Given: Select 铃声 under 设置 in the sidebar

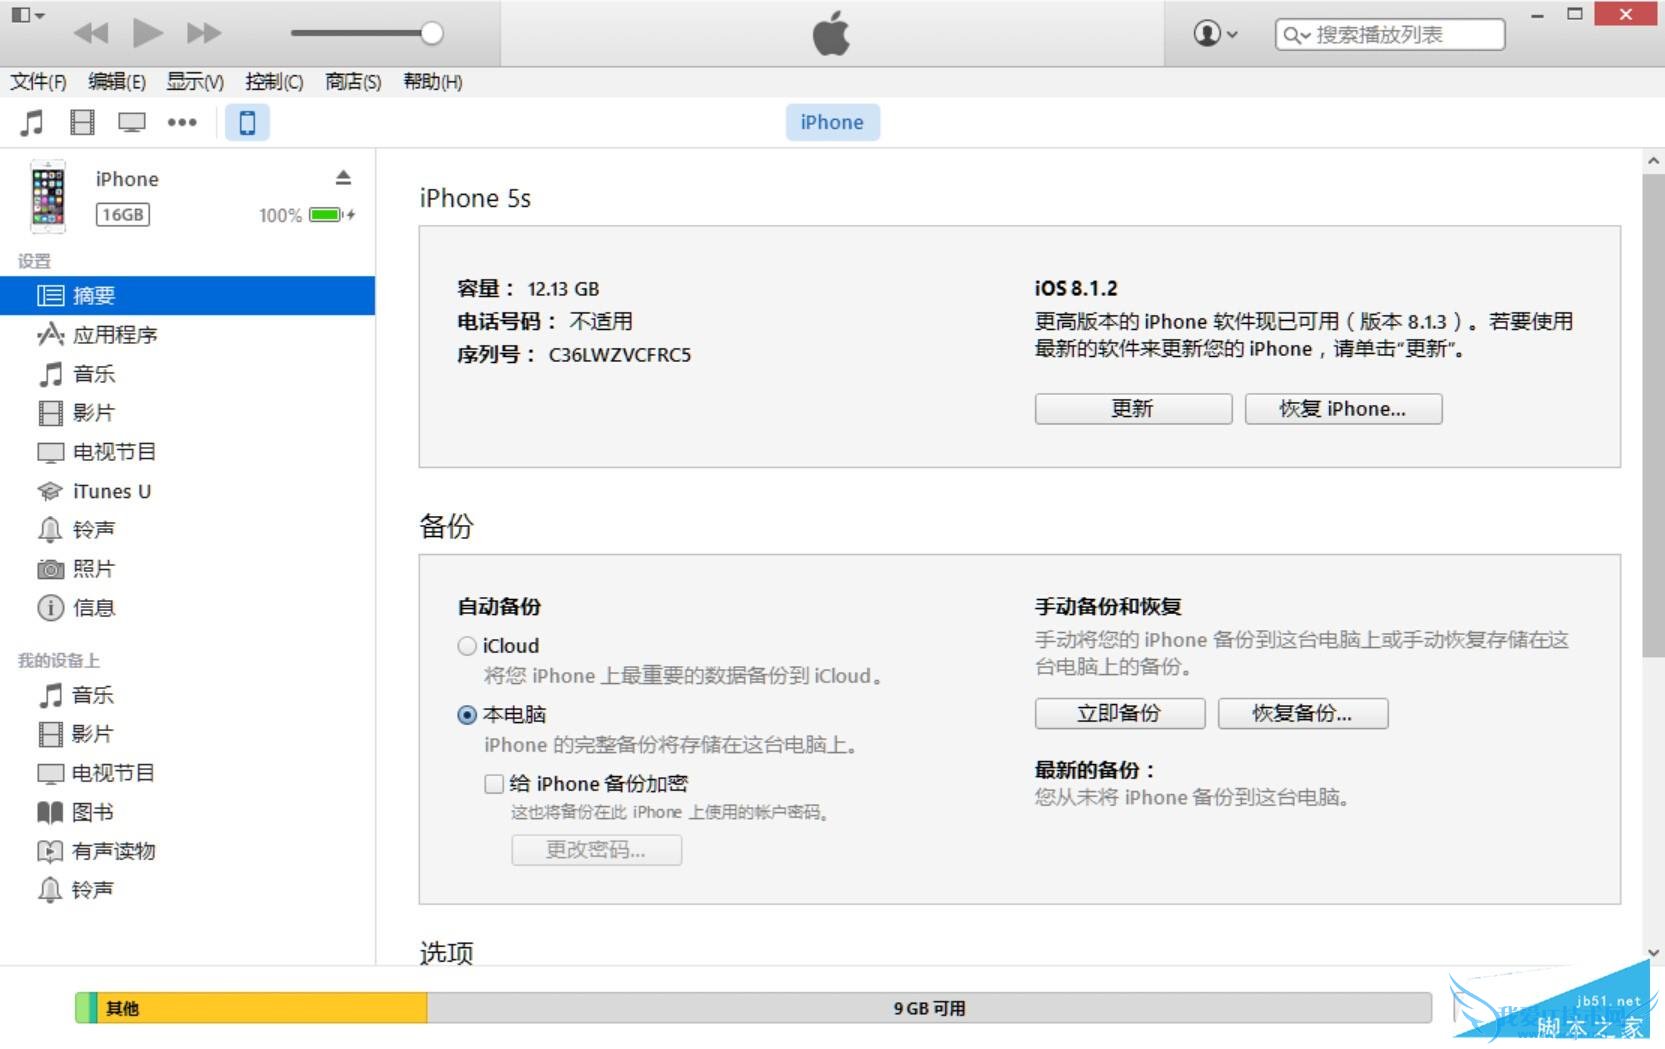Looking at the screenshot, I should [x=94, y=529].
